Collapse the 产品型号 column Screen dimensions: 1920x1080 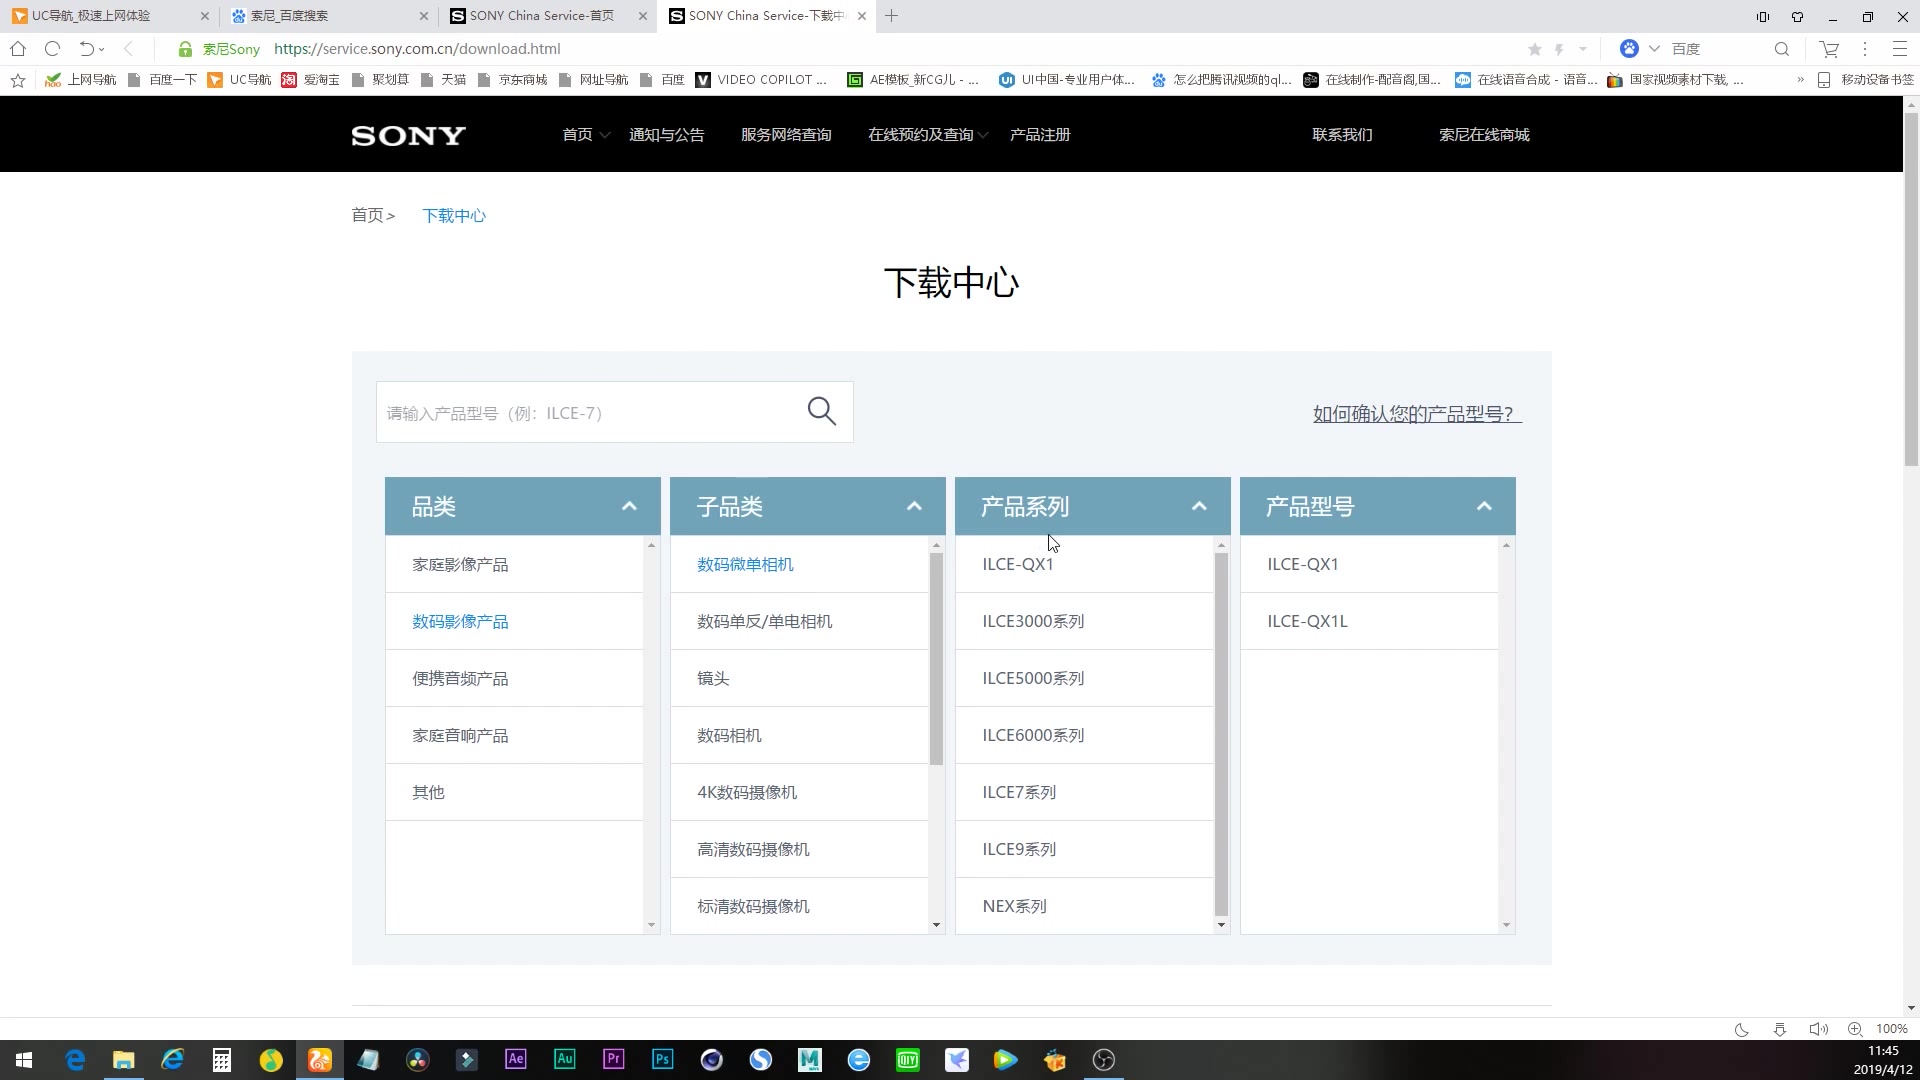pos(1484,506)
